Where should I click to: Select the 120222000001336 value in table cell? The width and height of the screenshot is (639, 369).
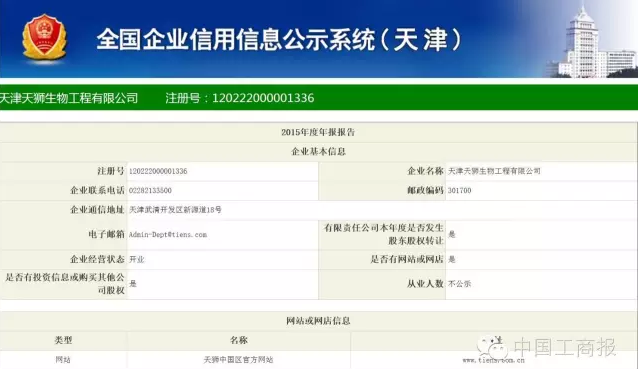click(158, 171)
